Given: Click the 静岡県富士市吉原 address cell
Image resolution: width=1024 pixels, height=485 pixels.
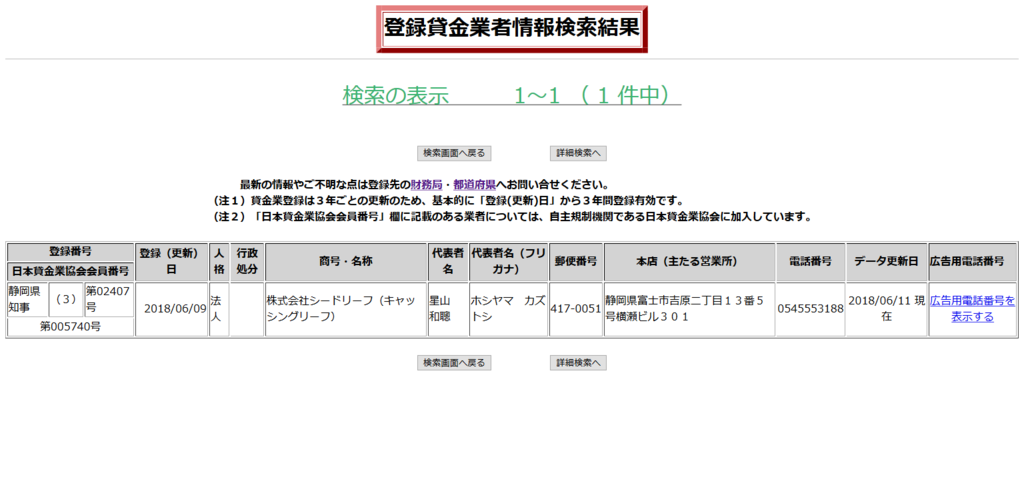Looking at the screenshot, I should (689, 309).
